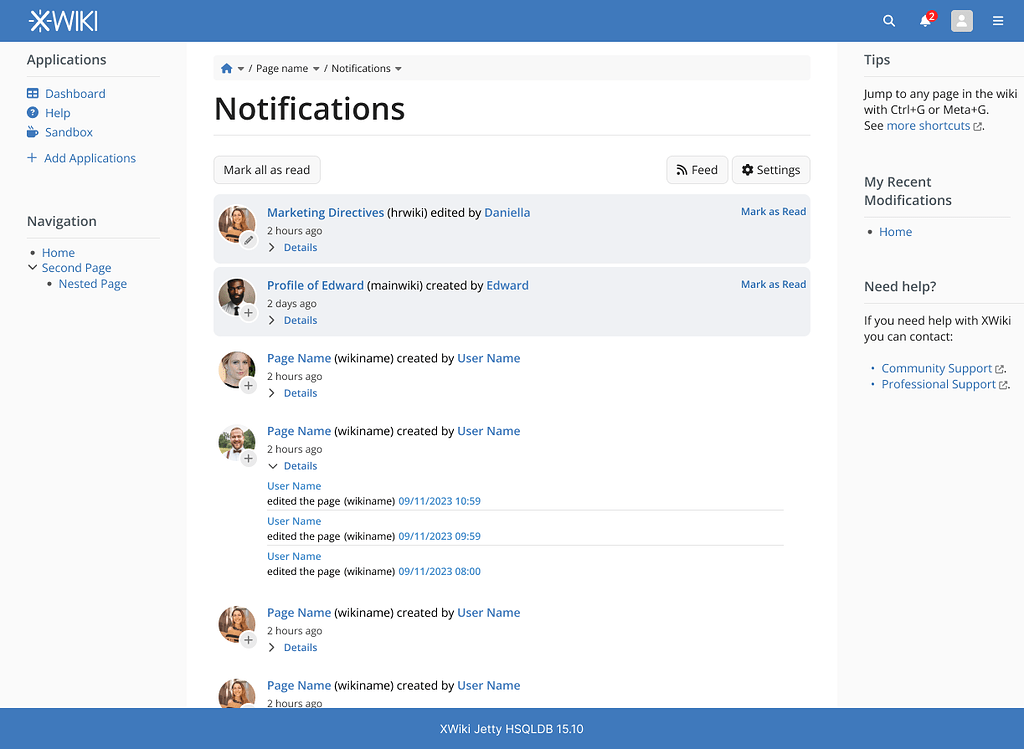The width and height of the screenshot is (1024, 749).
Task: Click the user avatar in the top bar
Action: [961, 20]
